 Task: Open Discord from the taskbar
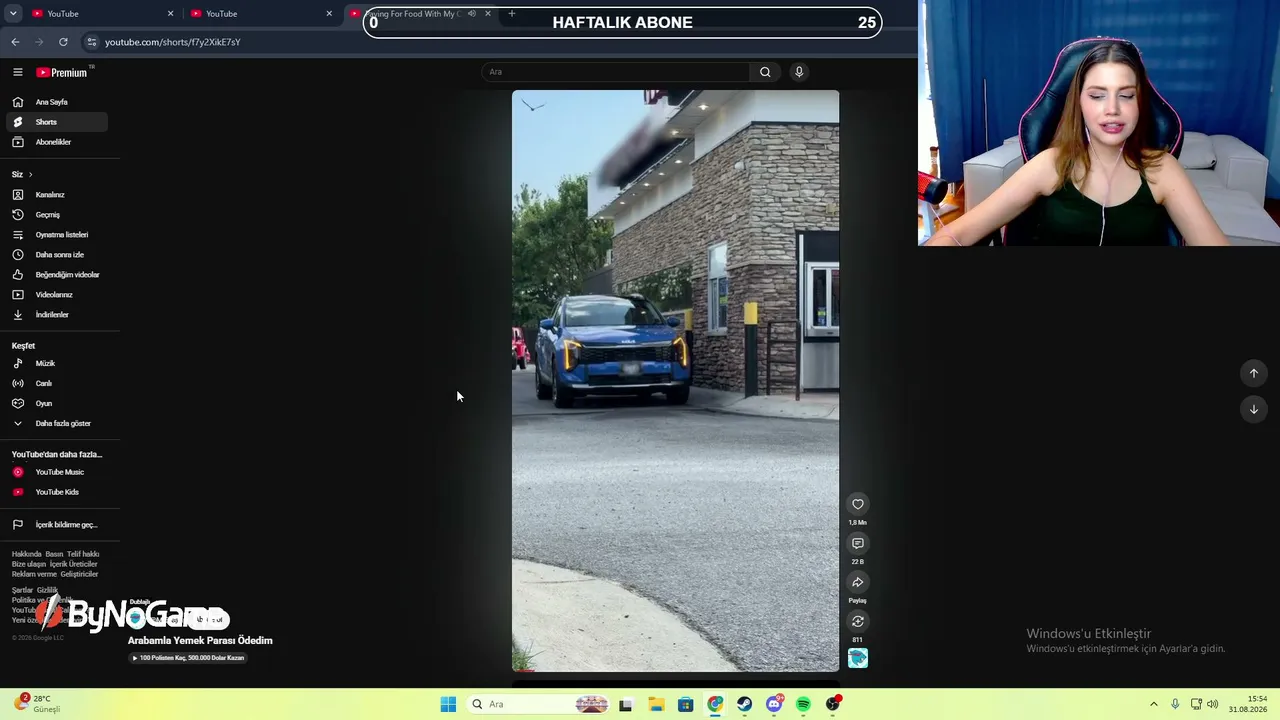pos(774,704)
